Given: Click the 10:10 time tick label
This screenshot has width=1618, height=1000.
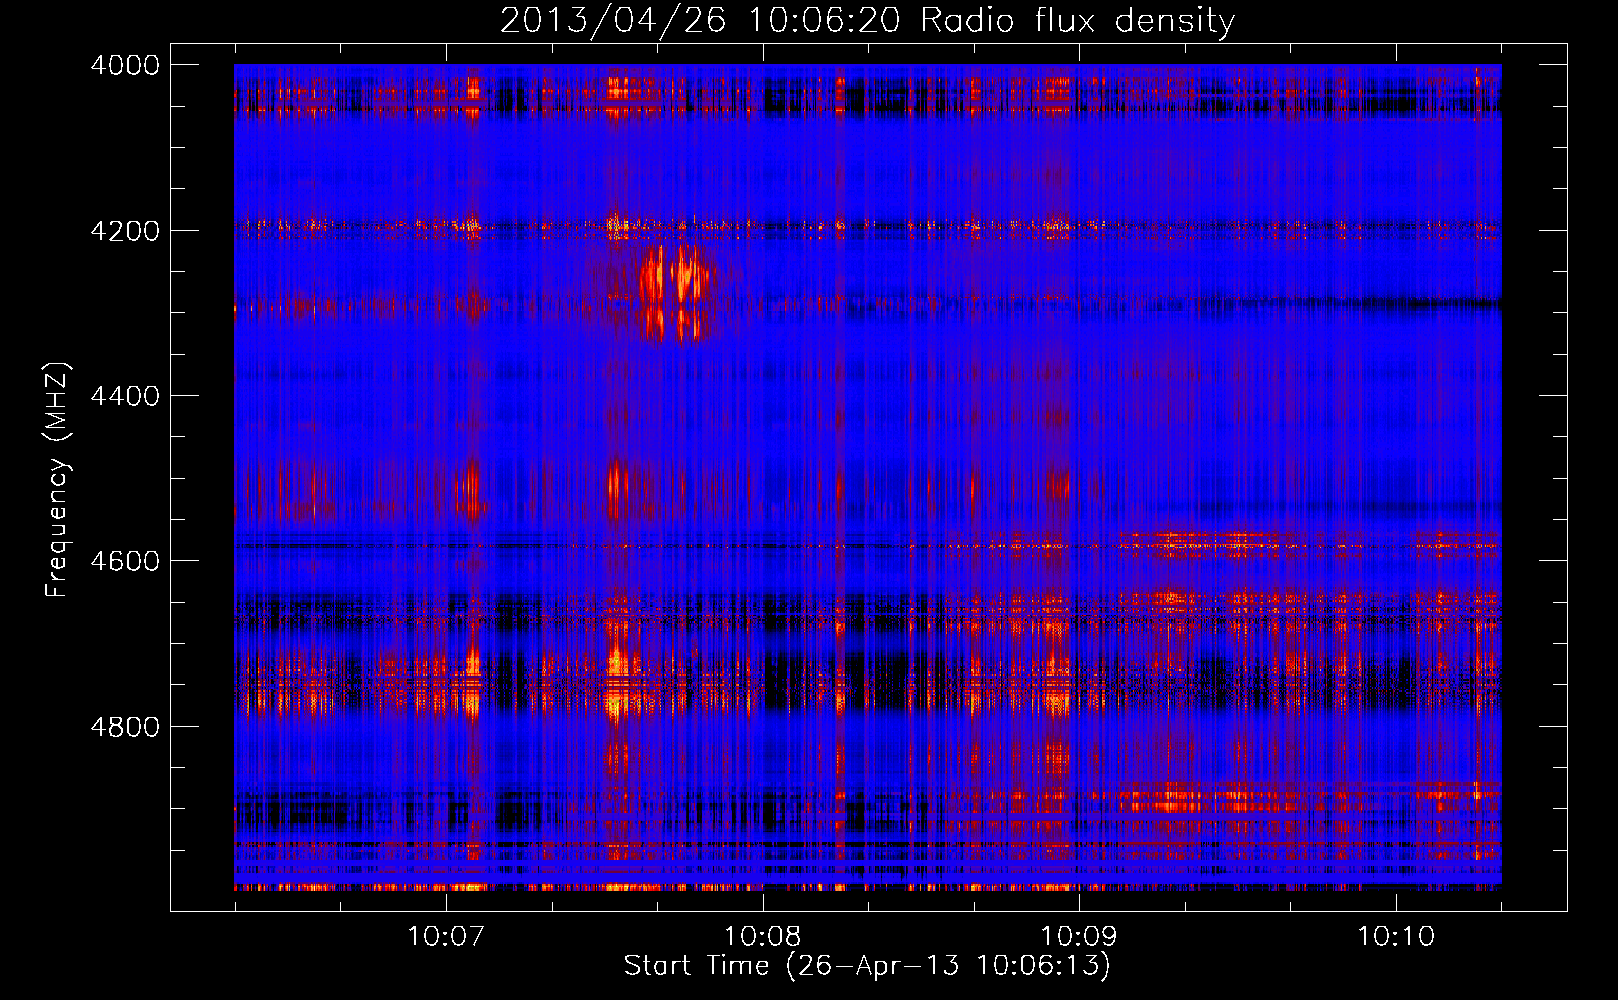Looking at the screenshot, I should click(x=1396, y=936).
